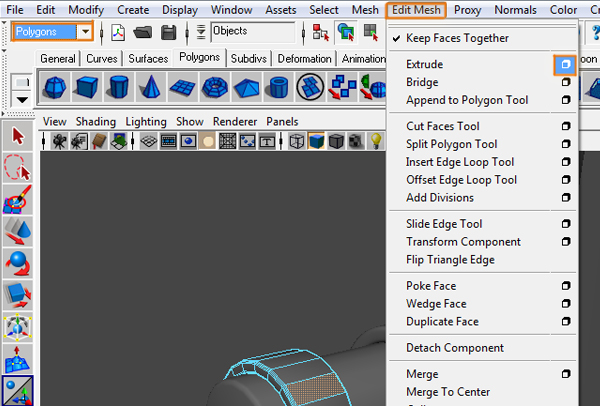Toggle the resolution gate viewport icon
Viewport: 600px width, 406px height.
(188, 142)
